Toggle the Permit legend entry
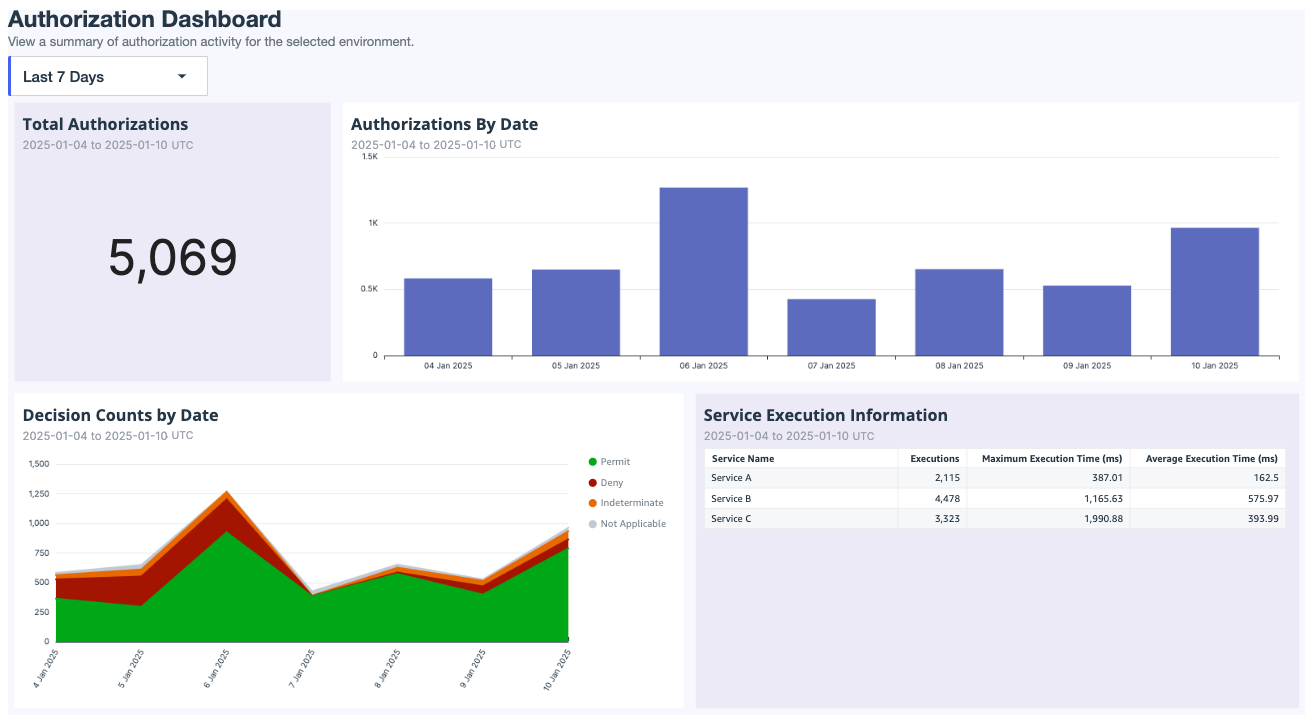The width and height of the screenshot is (1305, 715). pos(610,462)
